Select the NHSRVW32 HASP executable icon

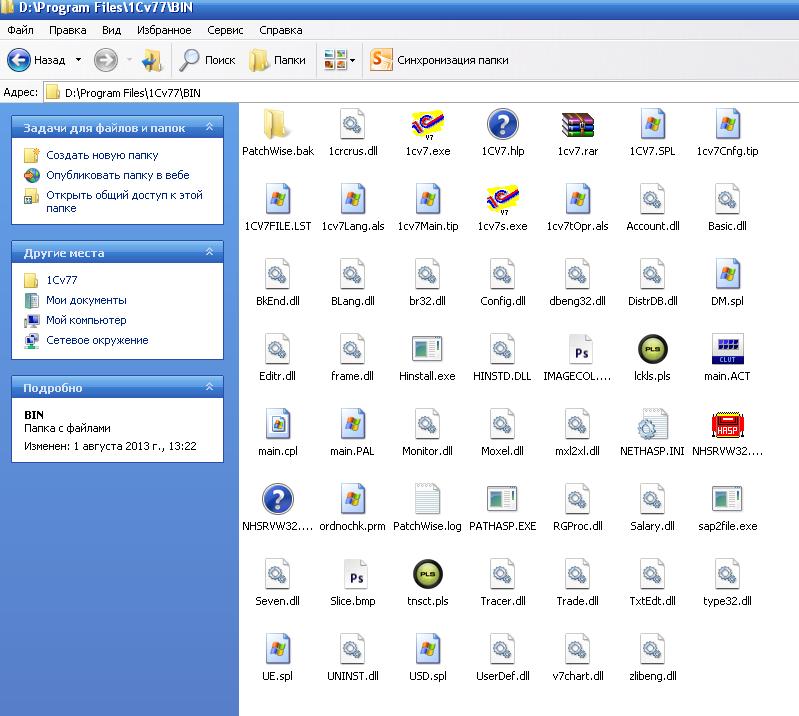[x=726, y=425]
